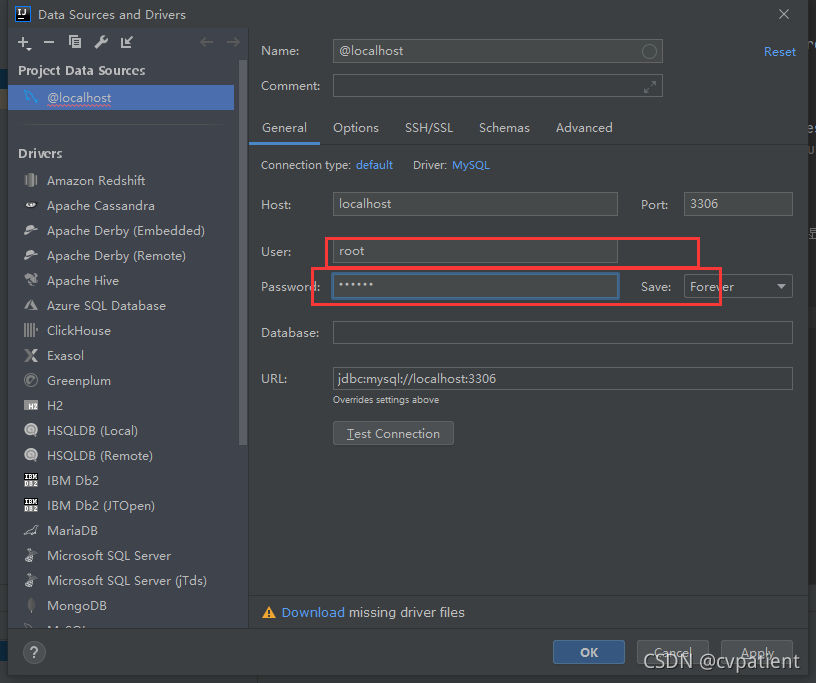Viewport: 816px width, 683px height.
Task: Click Download missing driver files link
Action: [313, 613]
